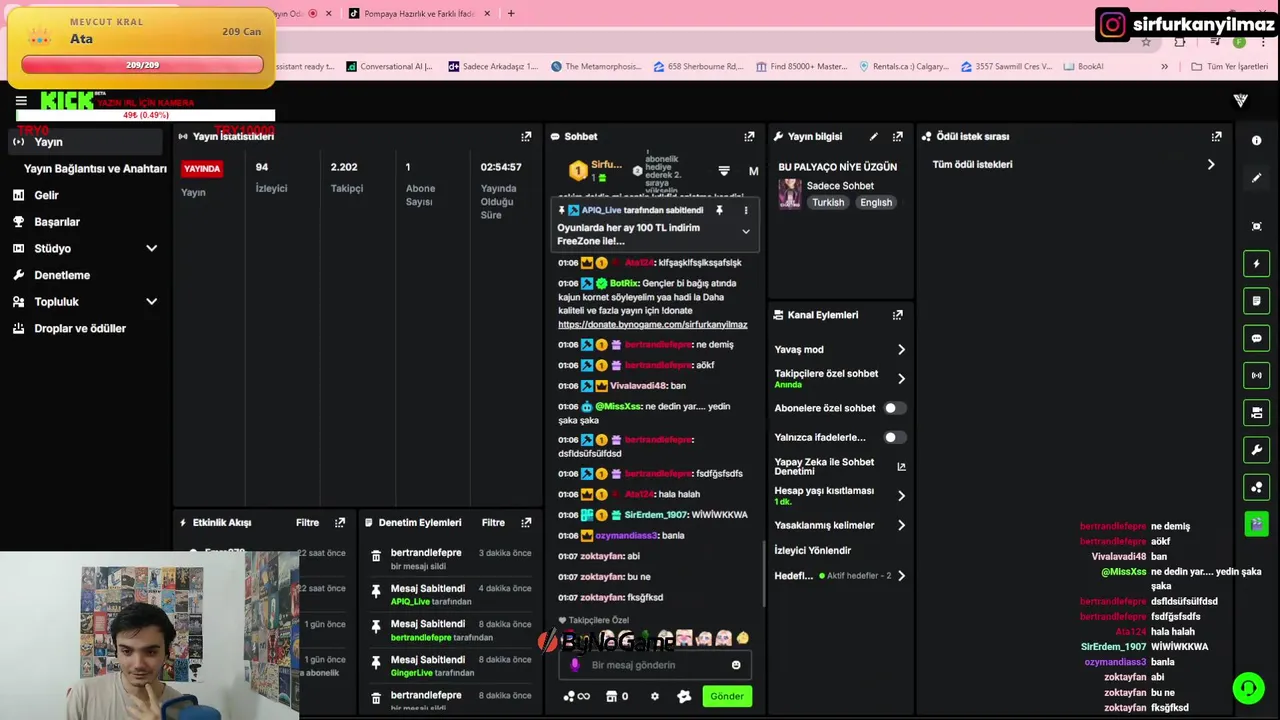Image resolution: width=1280 pixels, height=720 pixels.
Task: Expand the pinned FreeZone message
Action: (x=745, y=231)
